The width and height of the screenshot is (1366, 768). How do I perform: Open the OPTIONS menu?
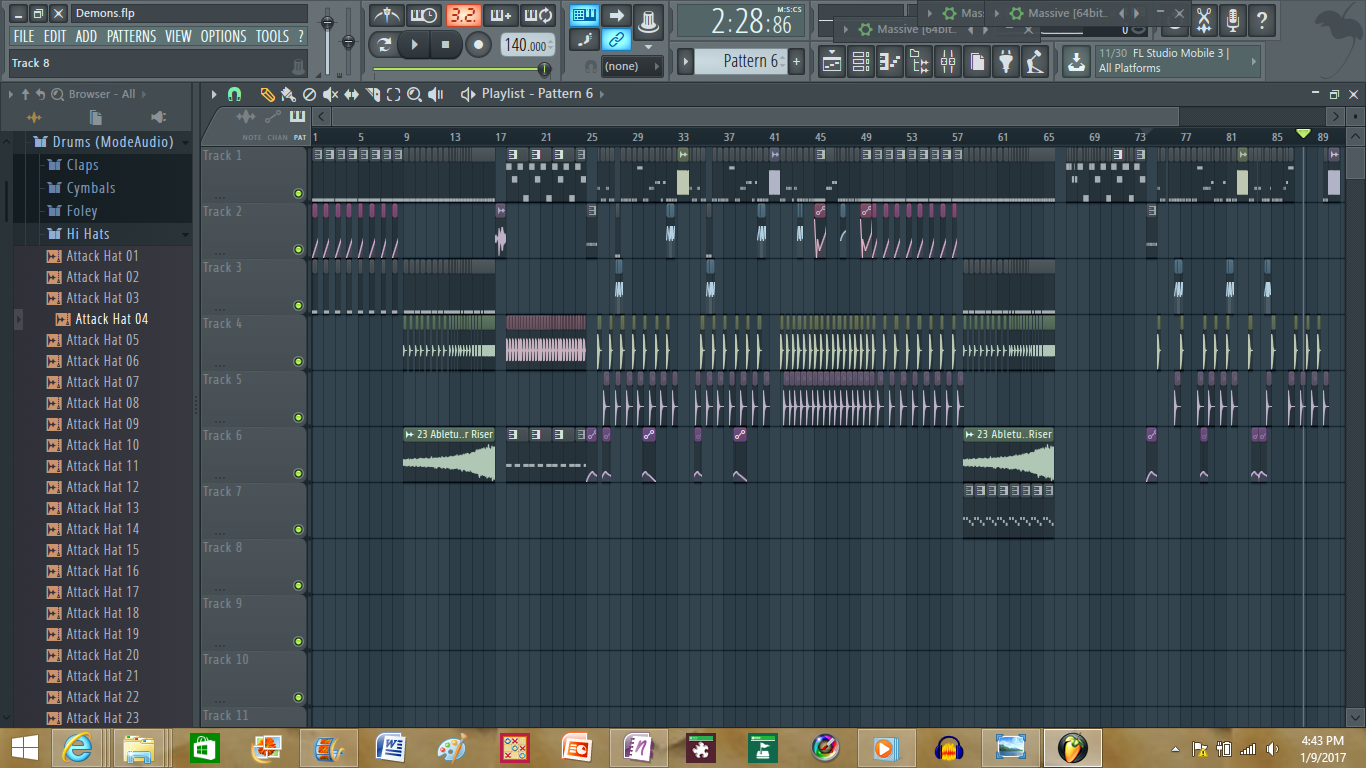pos(223,36)
